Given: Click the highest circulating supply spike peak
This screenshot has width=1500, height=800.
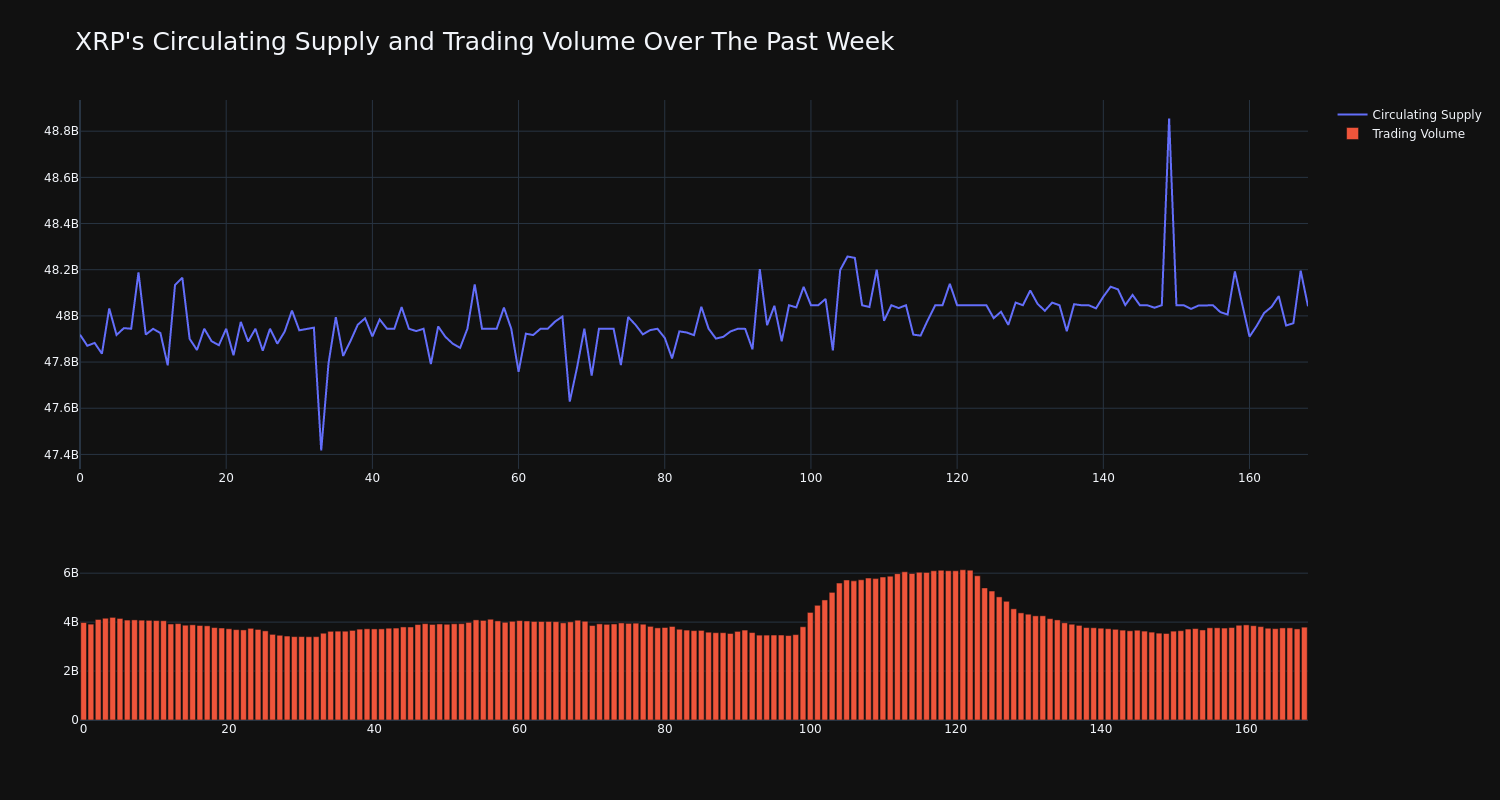Looking at the screenshot, I should point(1169,120).
